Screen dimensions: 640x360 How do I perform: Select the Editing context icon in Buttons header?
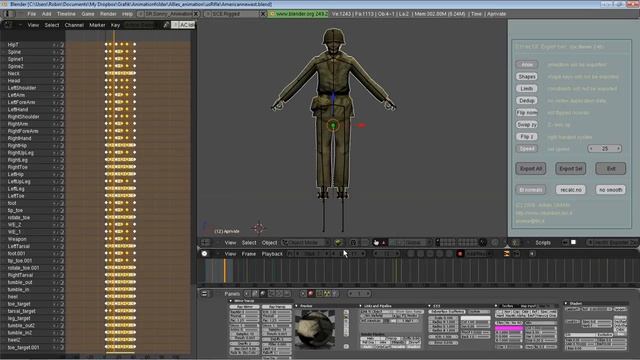[x=280, y=293]
